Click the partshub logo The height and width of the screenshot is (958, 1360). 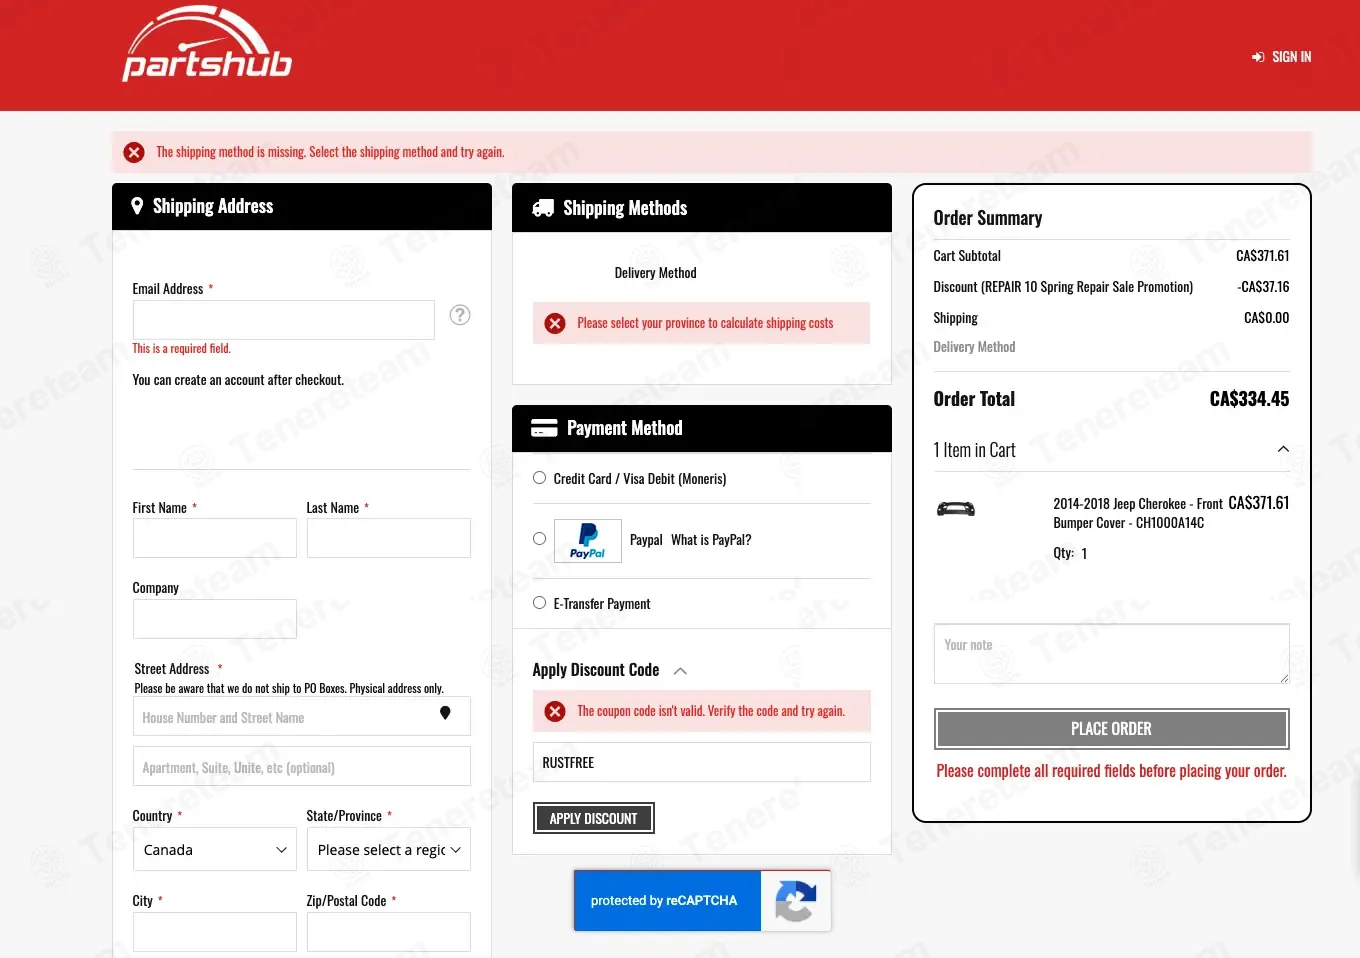(207, 44)
